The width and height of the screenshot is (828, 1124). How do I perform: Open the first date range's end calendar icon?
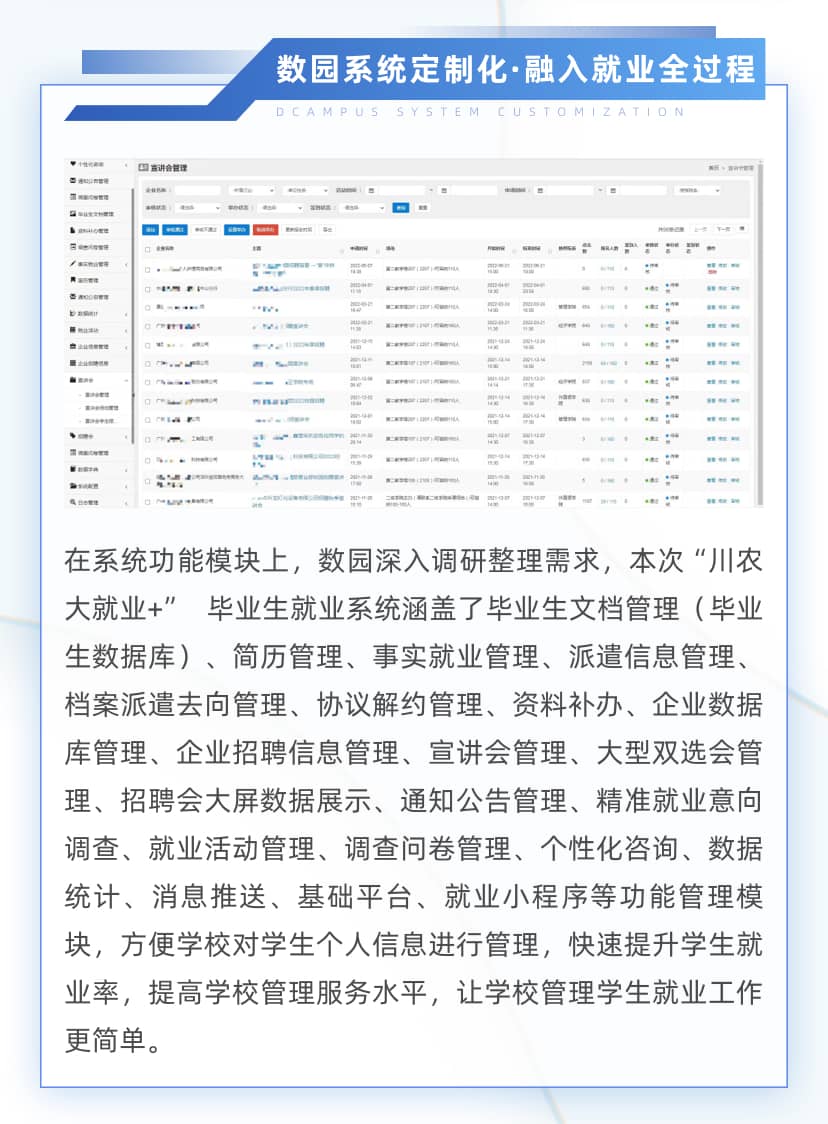pyautogui.click(x=444, y=191)
